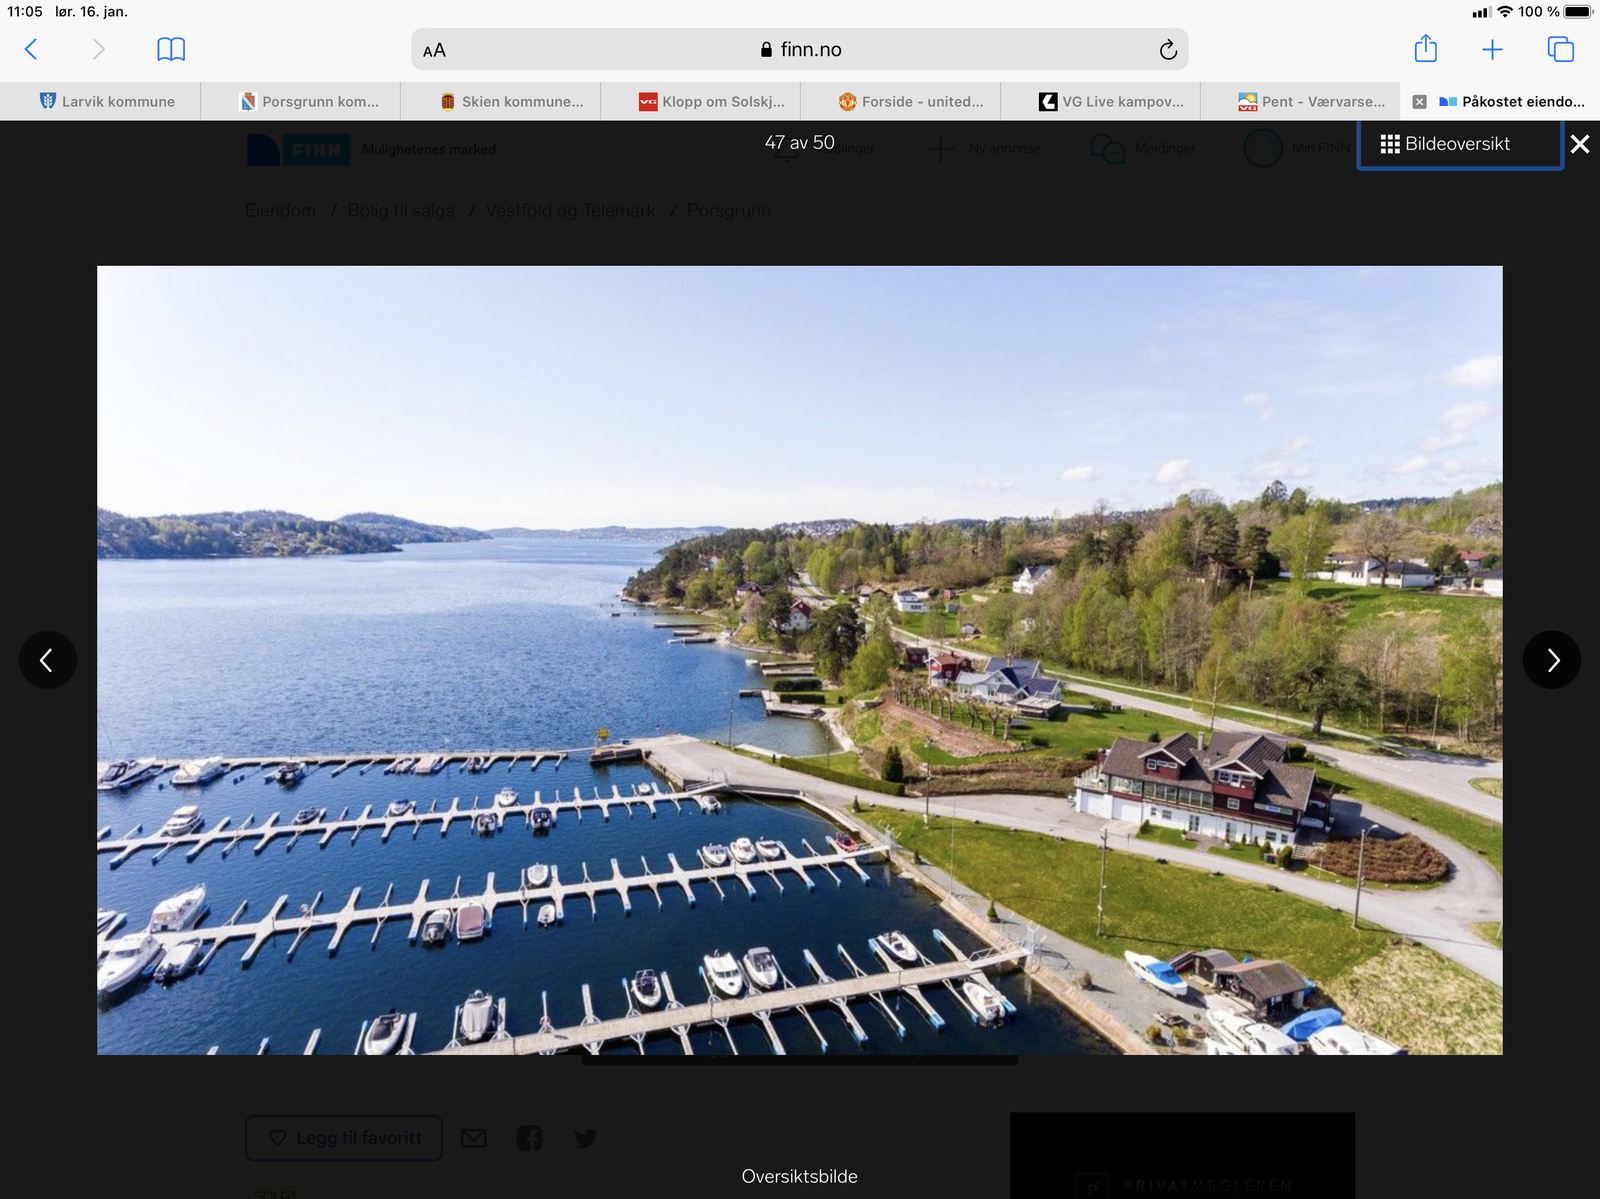Image resolution: width=1600 pixels, height=1199 pixels.
Task: Tap the Safari back arrow
Action: coord(31,49)
